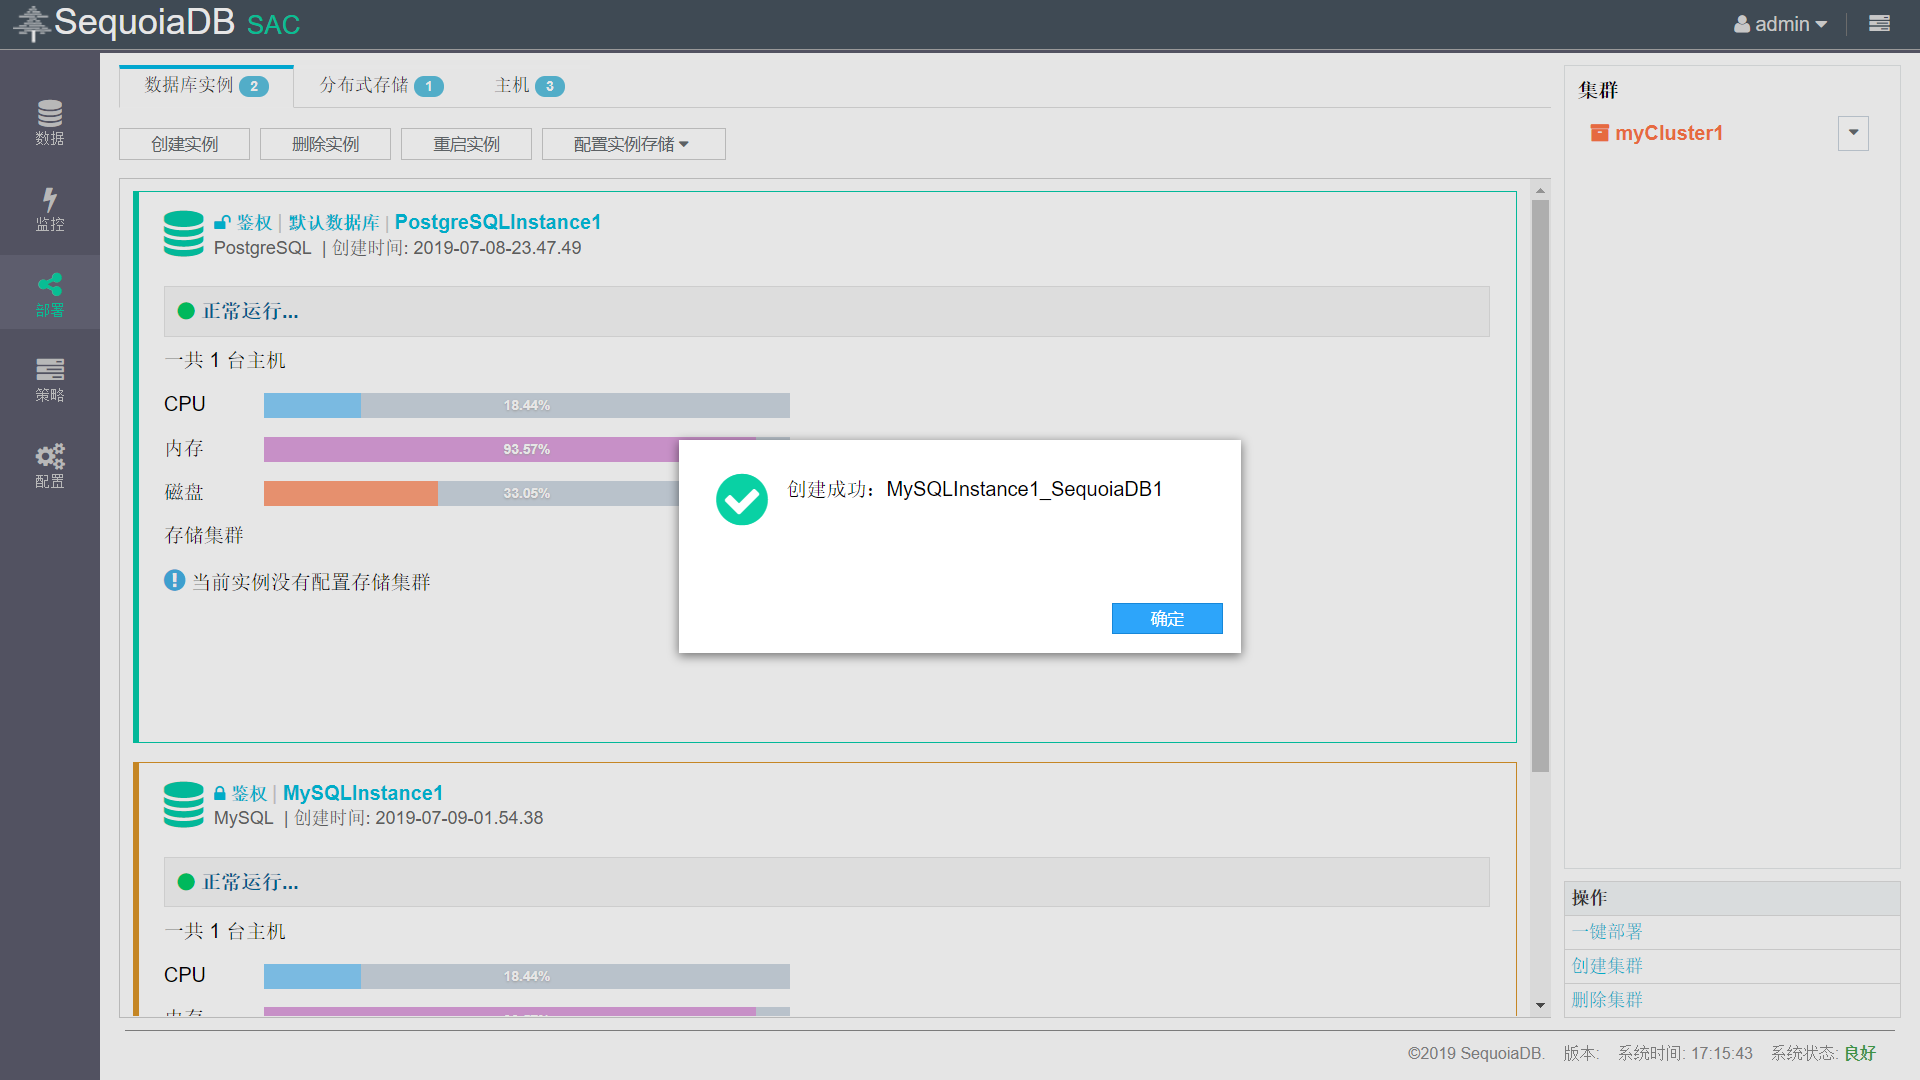Click the PostgreSQLInstance1 database stack icon
This screenshot has width=1920, height=1080.
pos(184,233)
